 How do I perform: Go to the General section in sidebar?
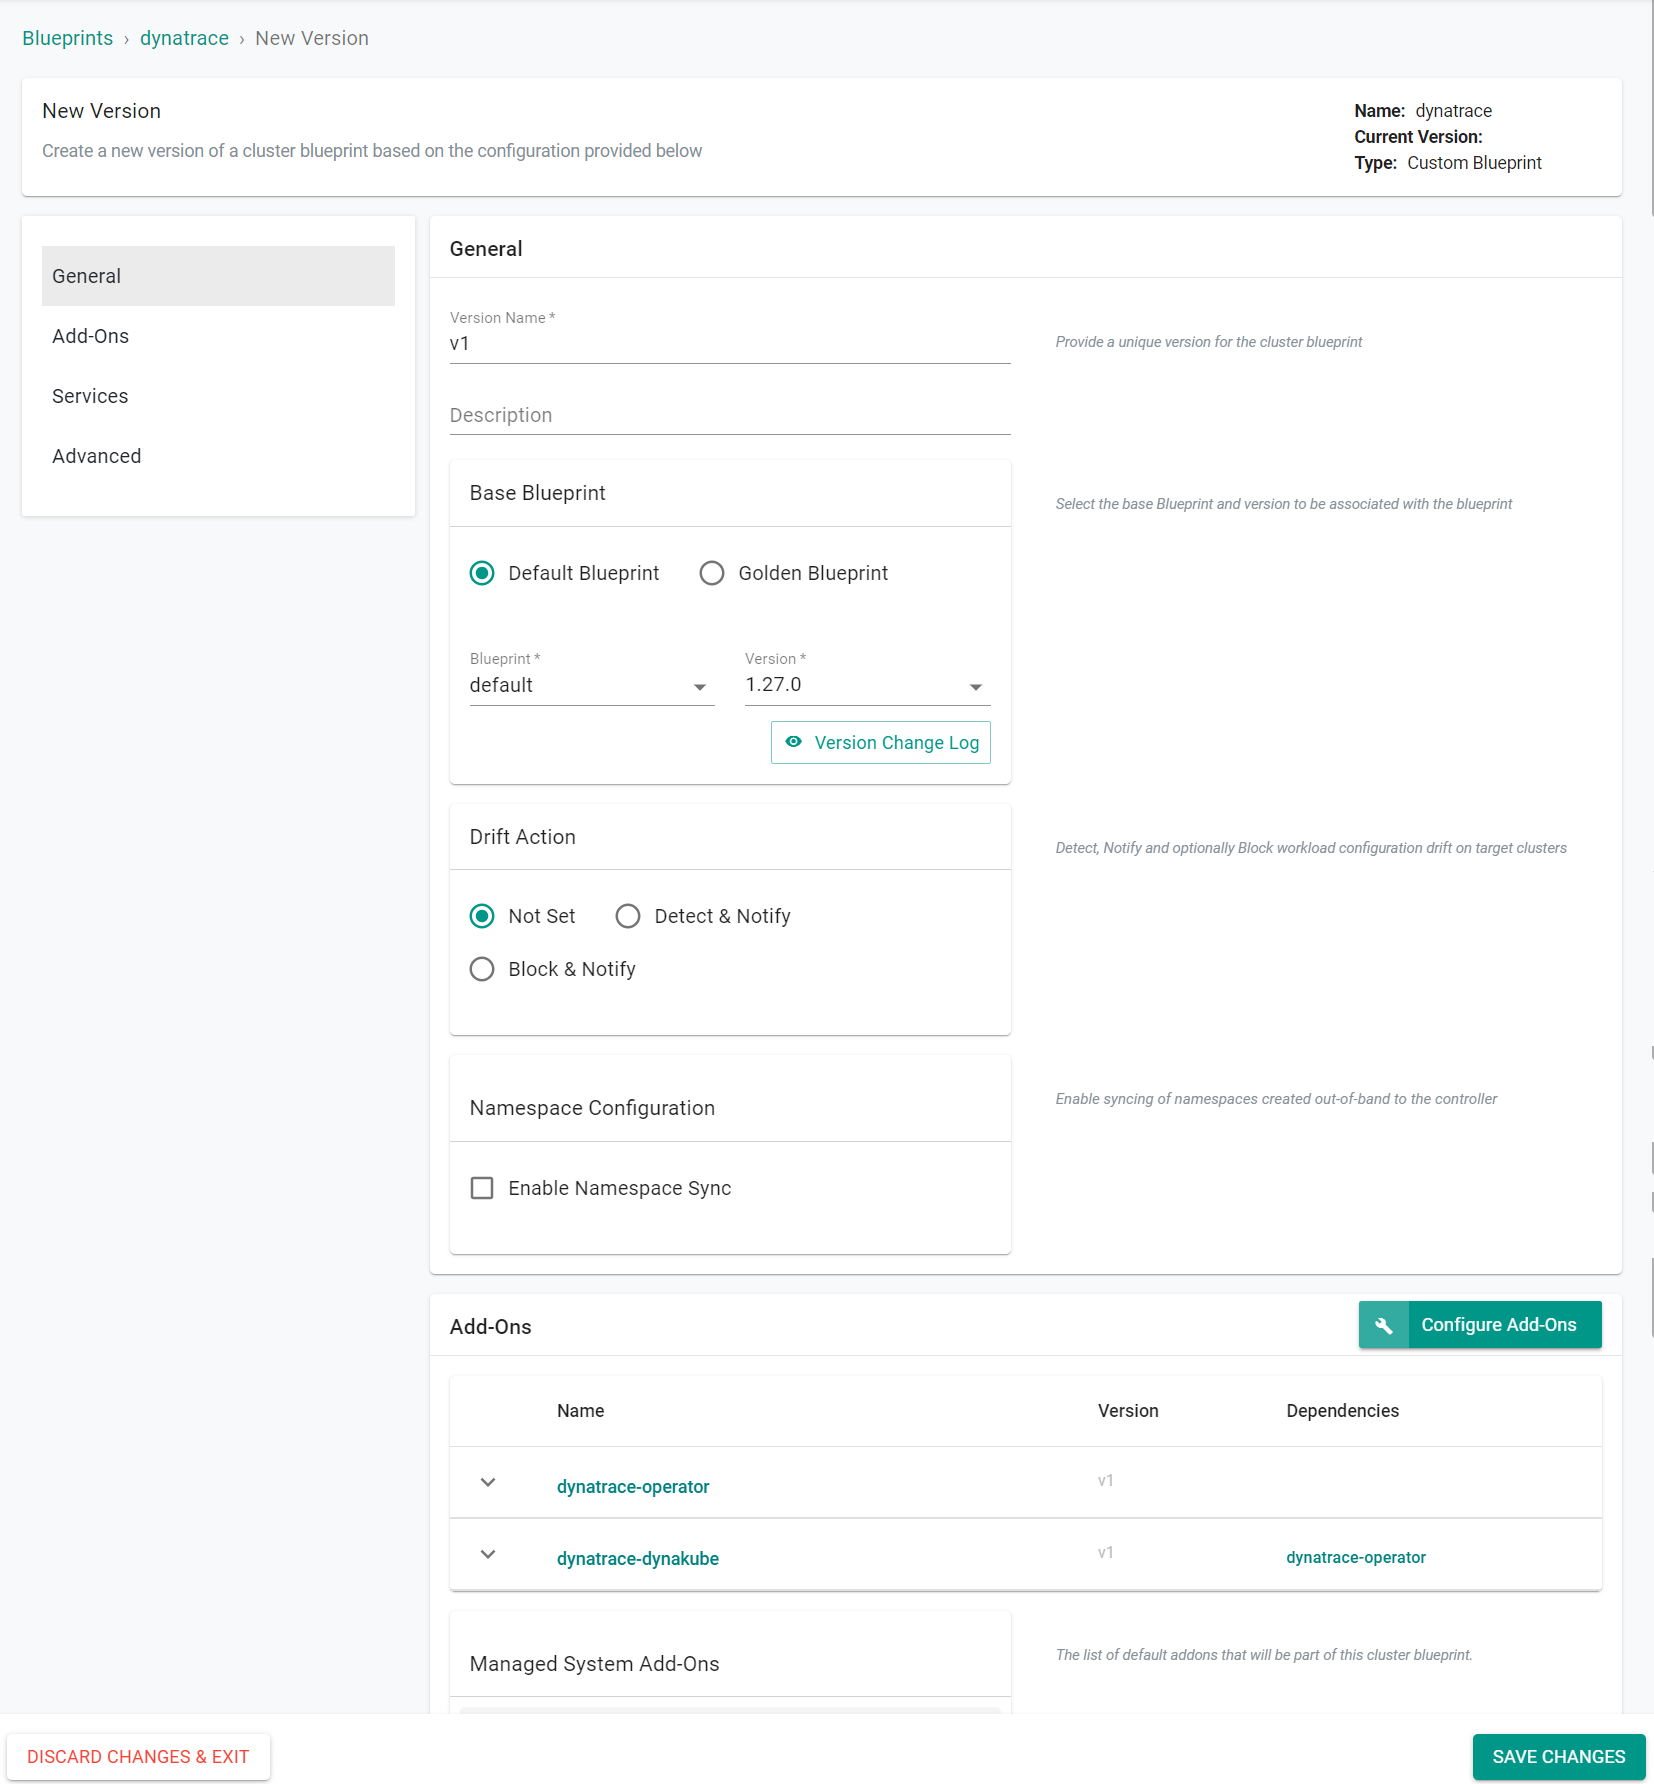tap(218, 276)
